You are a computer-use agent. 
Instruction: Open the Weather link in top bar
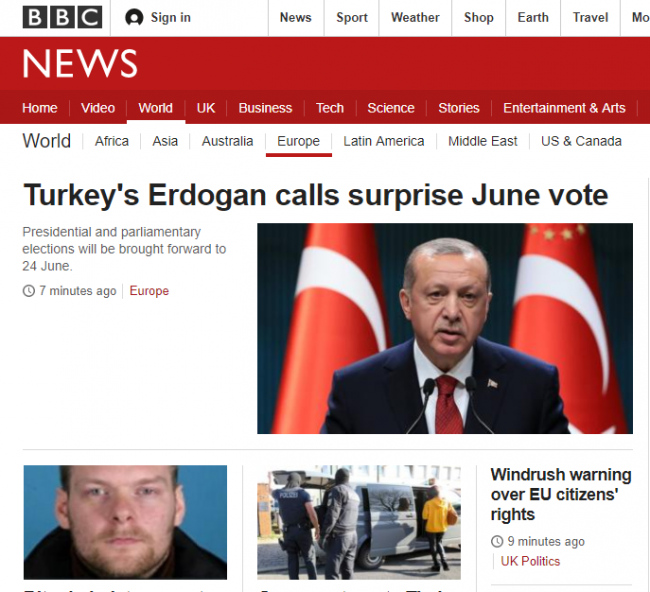[x=415, y=17]
